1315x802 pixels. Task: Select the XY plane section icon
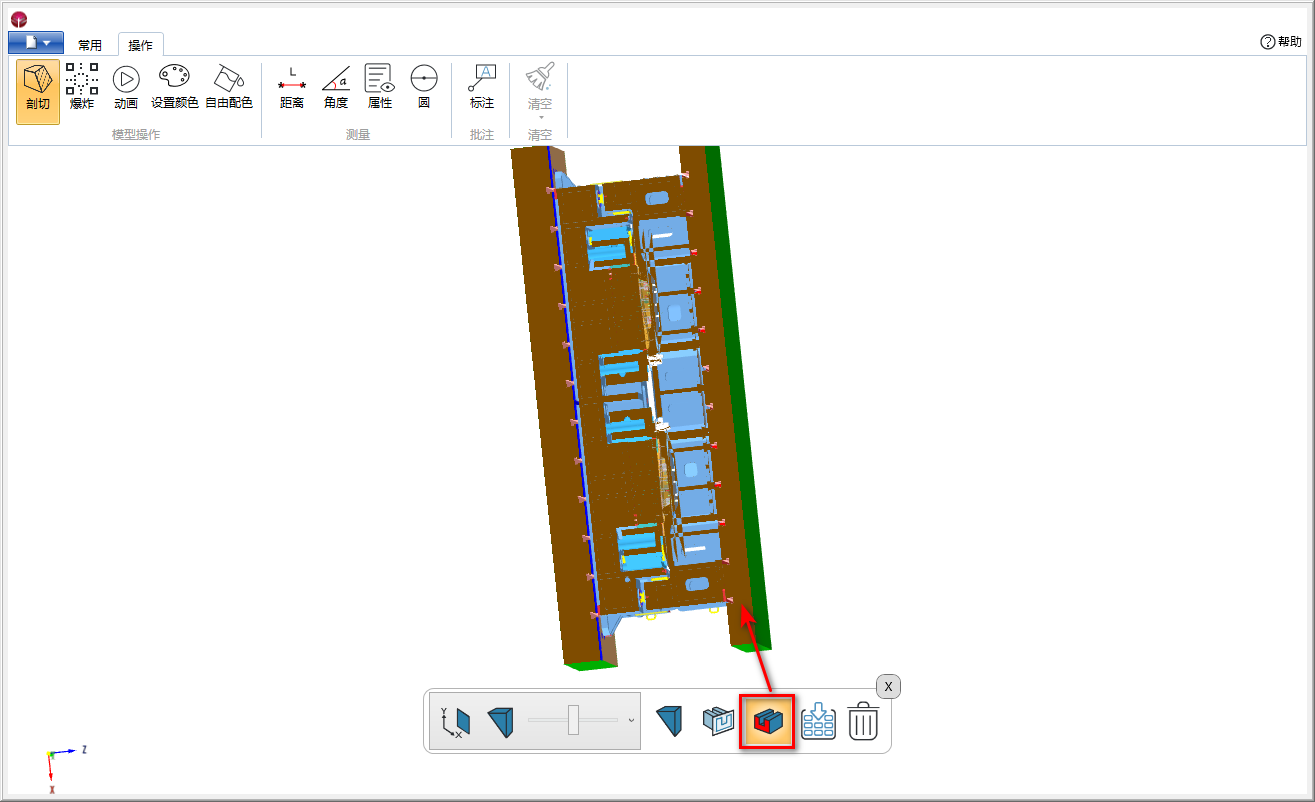coord(456,720)
